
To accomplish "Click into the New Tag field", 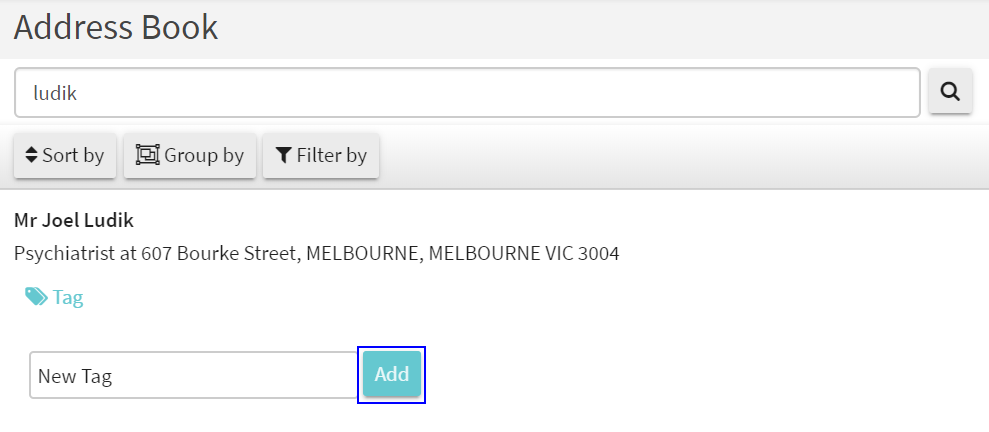I will (193, 375).
